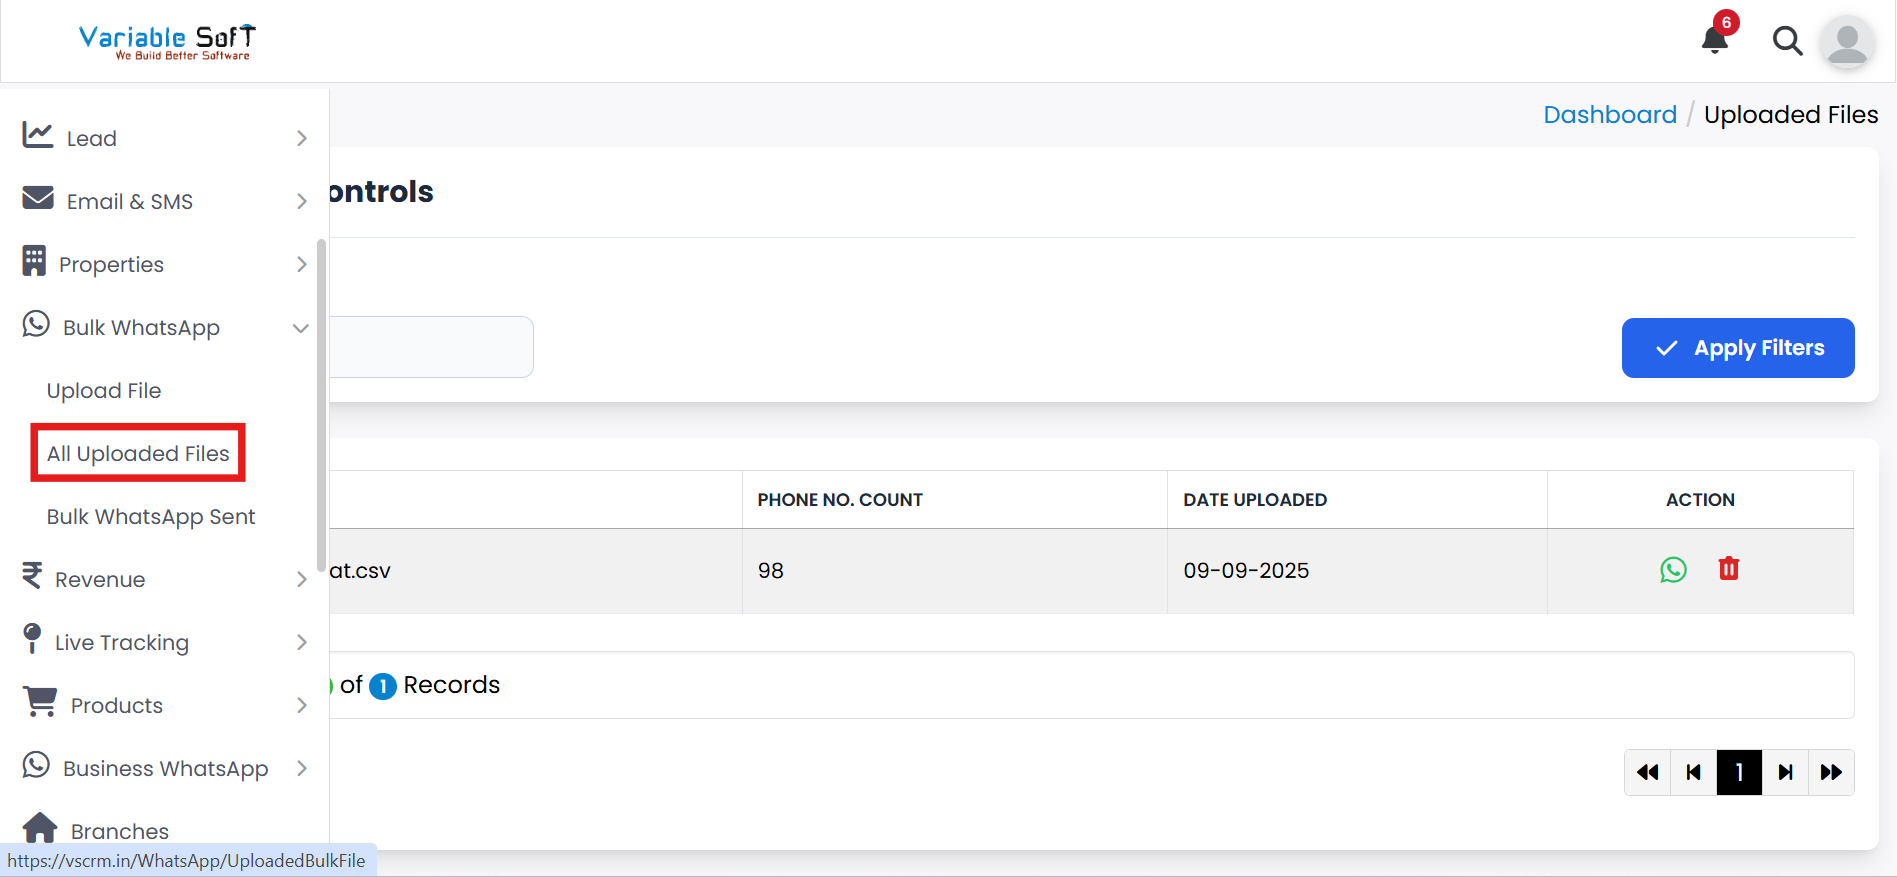Open the notifications bell icon
Viewport: 1897px width, 877px height.
(1715, 39)
